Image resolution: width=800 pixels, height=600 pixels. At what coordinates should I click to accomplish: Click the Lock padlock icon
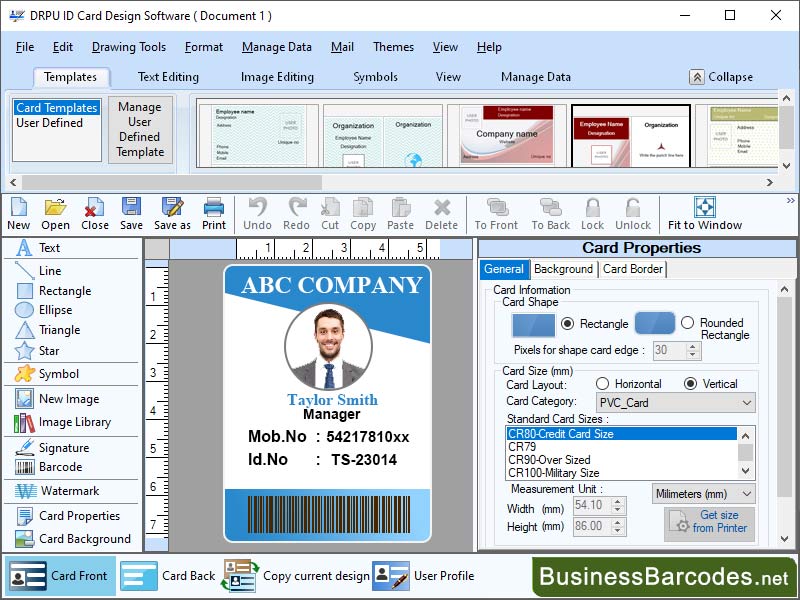point(592,214)
